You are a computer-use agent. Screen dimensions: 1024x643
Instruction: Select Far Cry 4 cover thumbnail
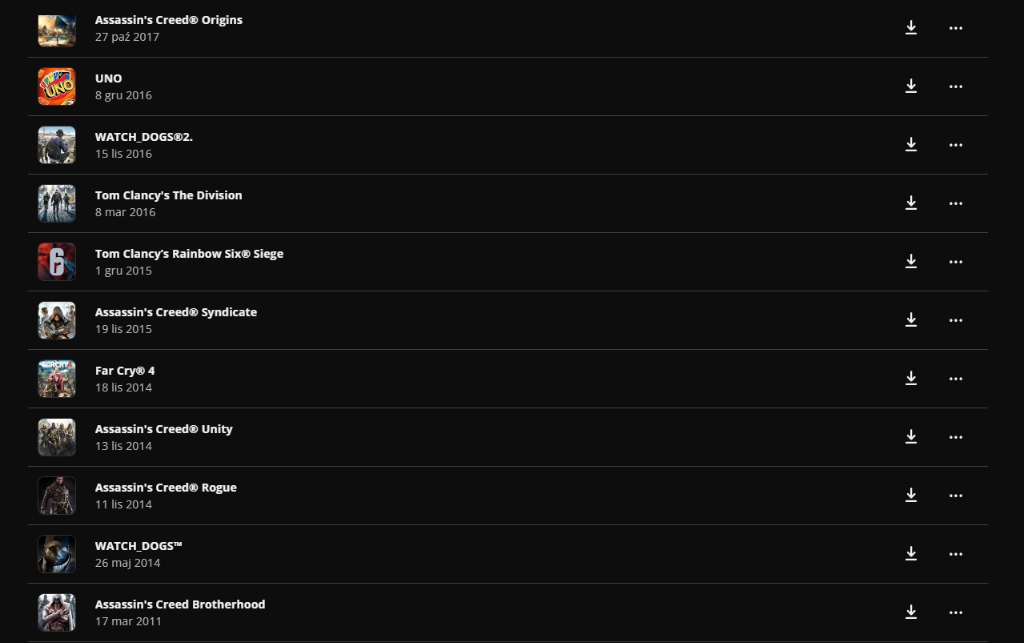click(x=57, y=379)
